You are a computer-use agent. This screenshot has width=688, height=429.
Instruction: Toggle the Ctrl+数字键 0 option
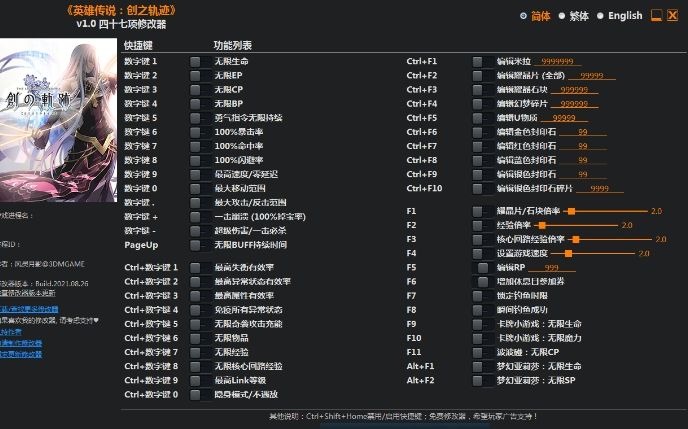click(200, 395)
